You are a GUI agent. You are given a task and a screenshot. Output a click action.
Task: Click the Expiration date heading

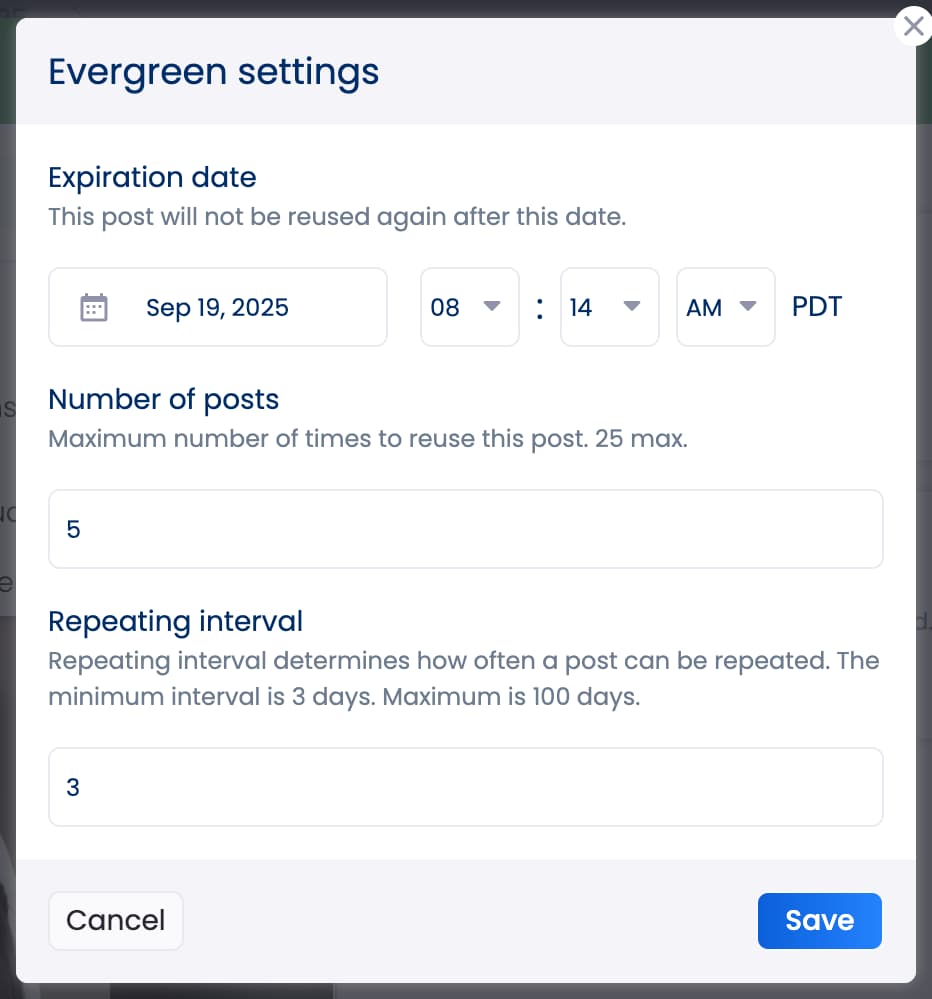point(152,177)
